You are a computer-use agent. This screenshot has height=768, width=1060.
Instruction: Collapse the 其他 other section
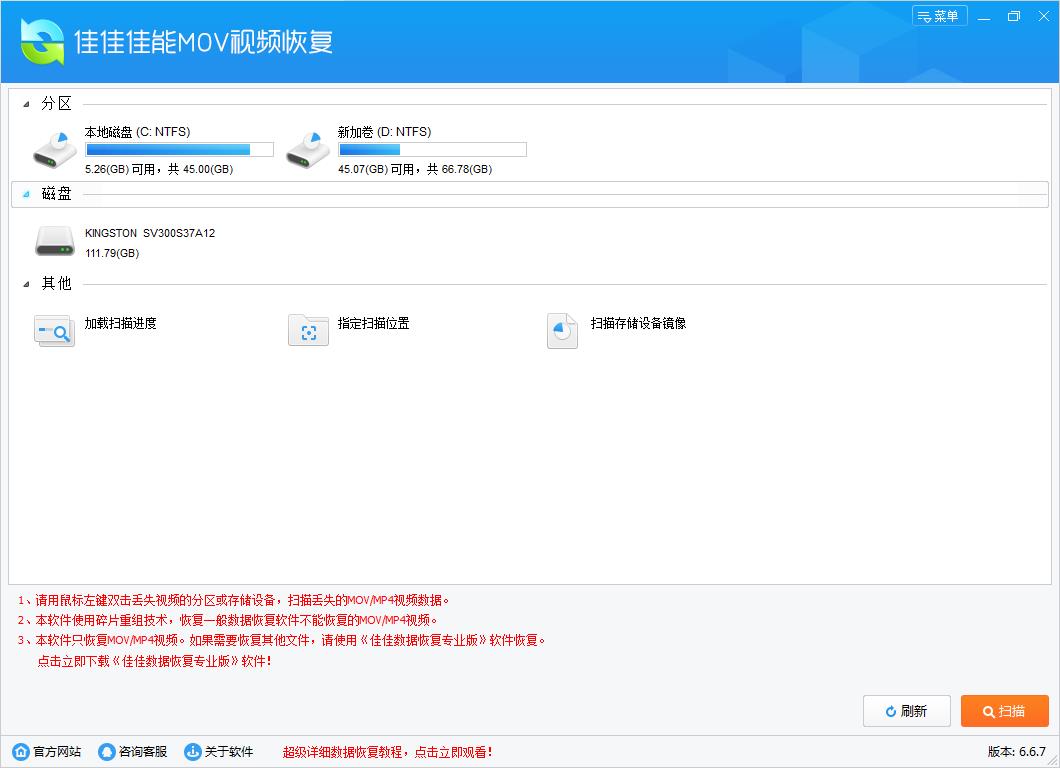coord(27,284)
